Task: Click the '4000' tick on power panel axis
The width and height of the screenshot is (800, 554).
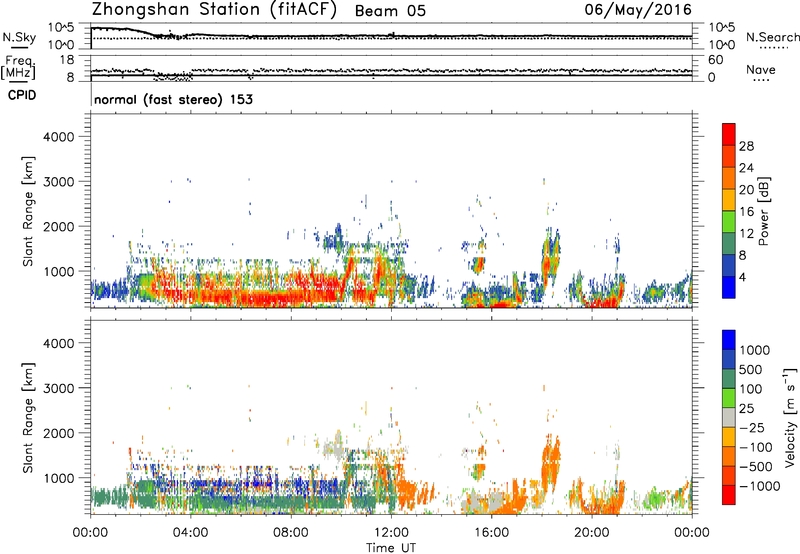Action: (x=59, y=137)
